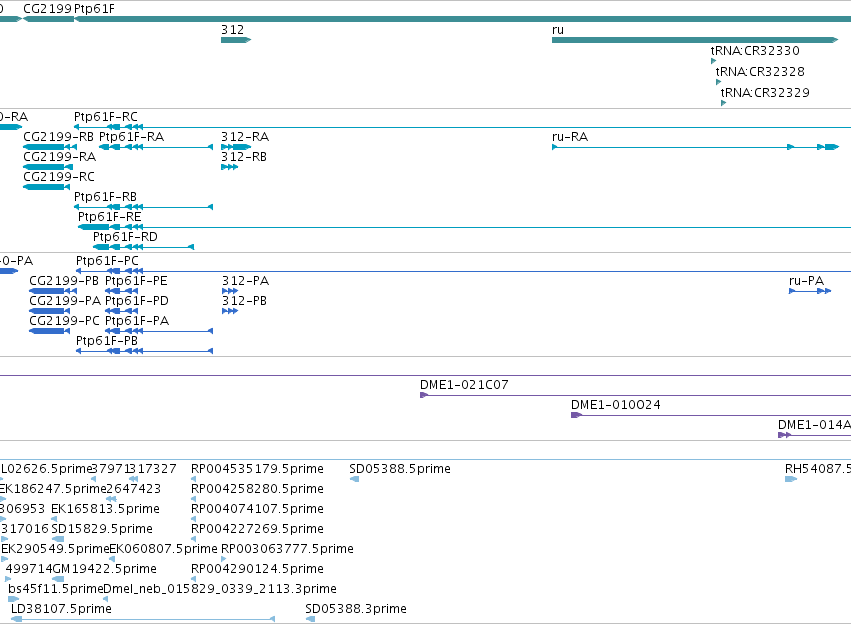This screenshot has width=851, height=624.
Task: Select the CG2199-RB transcript
Action: click(x=50, y=147)
